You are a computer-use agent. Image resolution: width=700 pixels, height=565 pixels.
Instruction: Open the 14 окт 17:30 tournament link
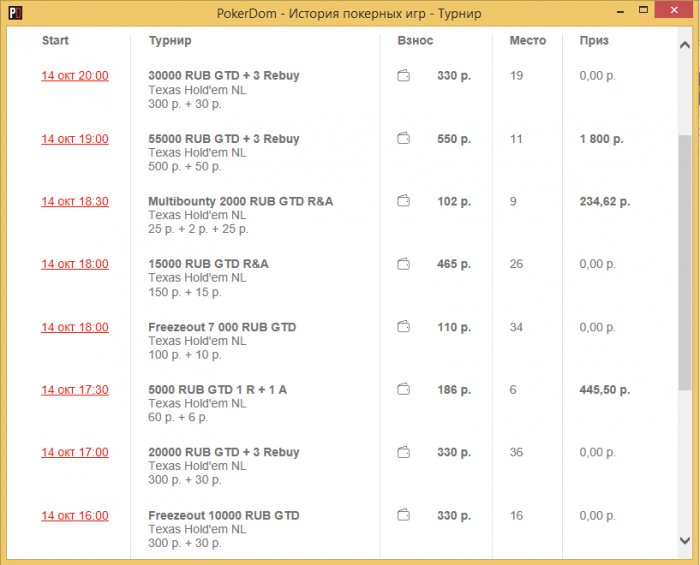click(x=75, y=390)
